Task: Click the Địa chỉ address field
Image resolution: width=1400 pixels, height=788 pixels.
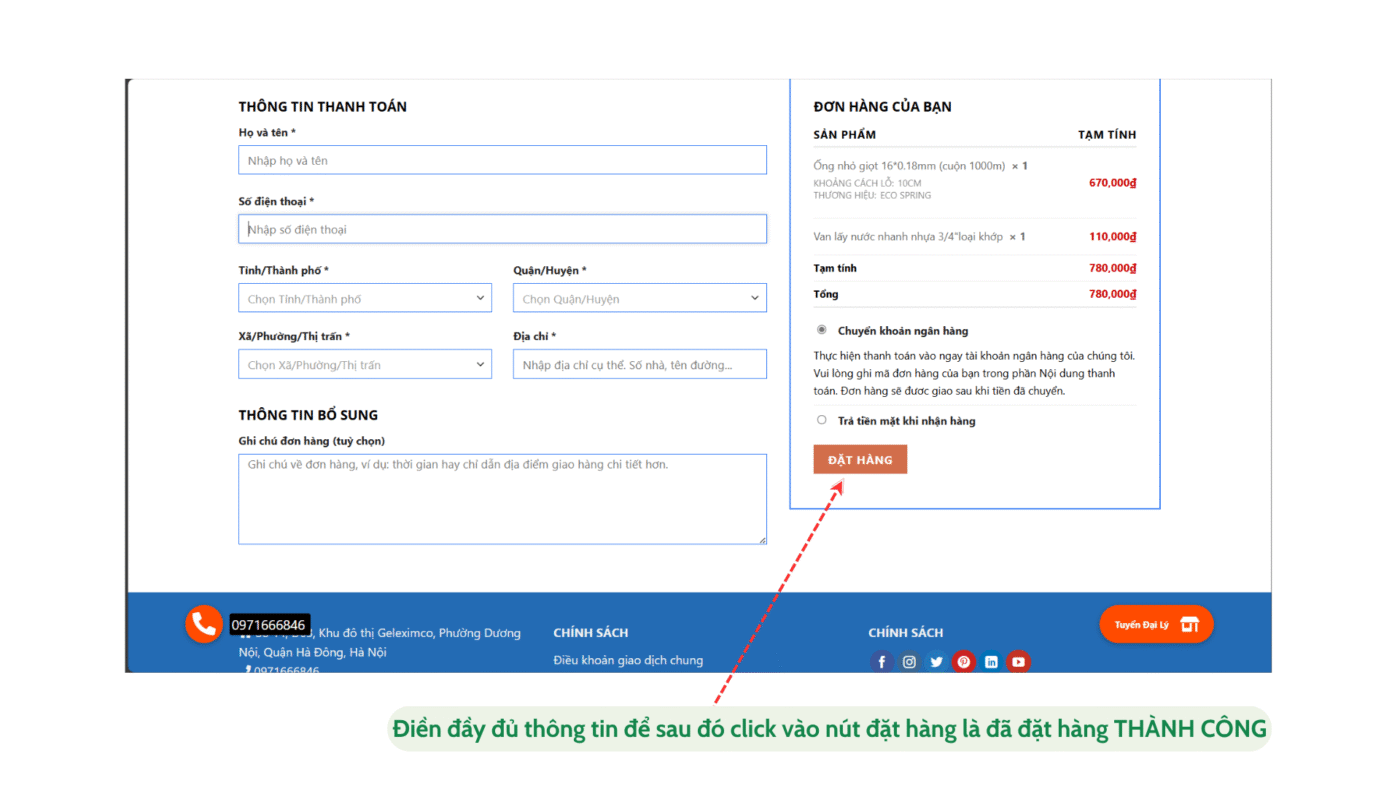Action: click(640, 364)
